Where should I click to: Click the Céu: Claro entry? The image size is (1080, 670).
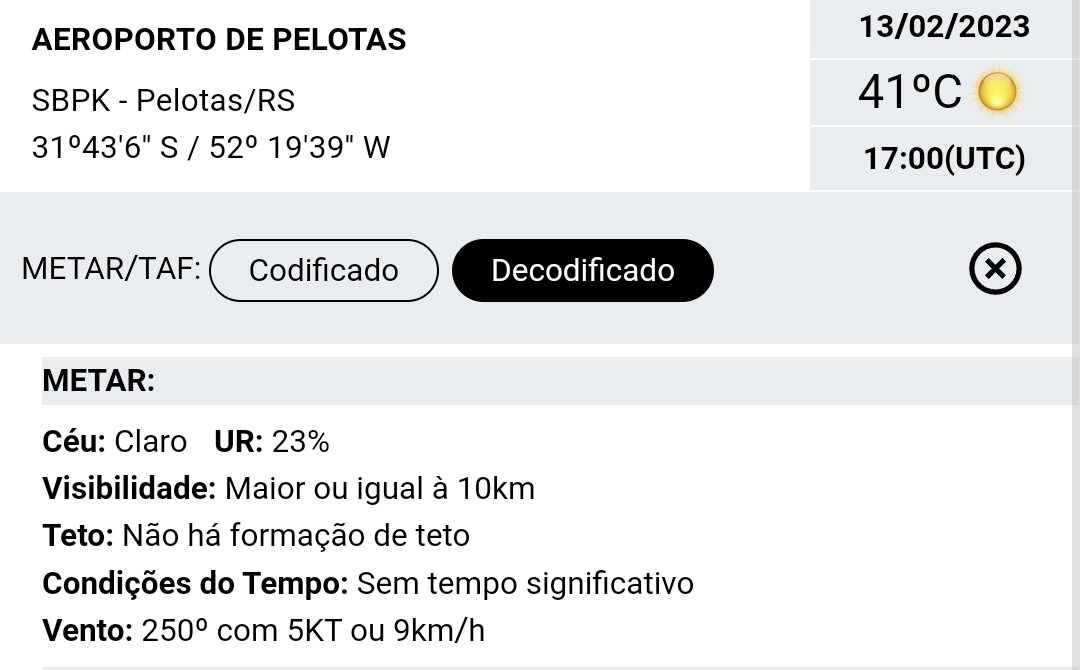pos(114,441)
